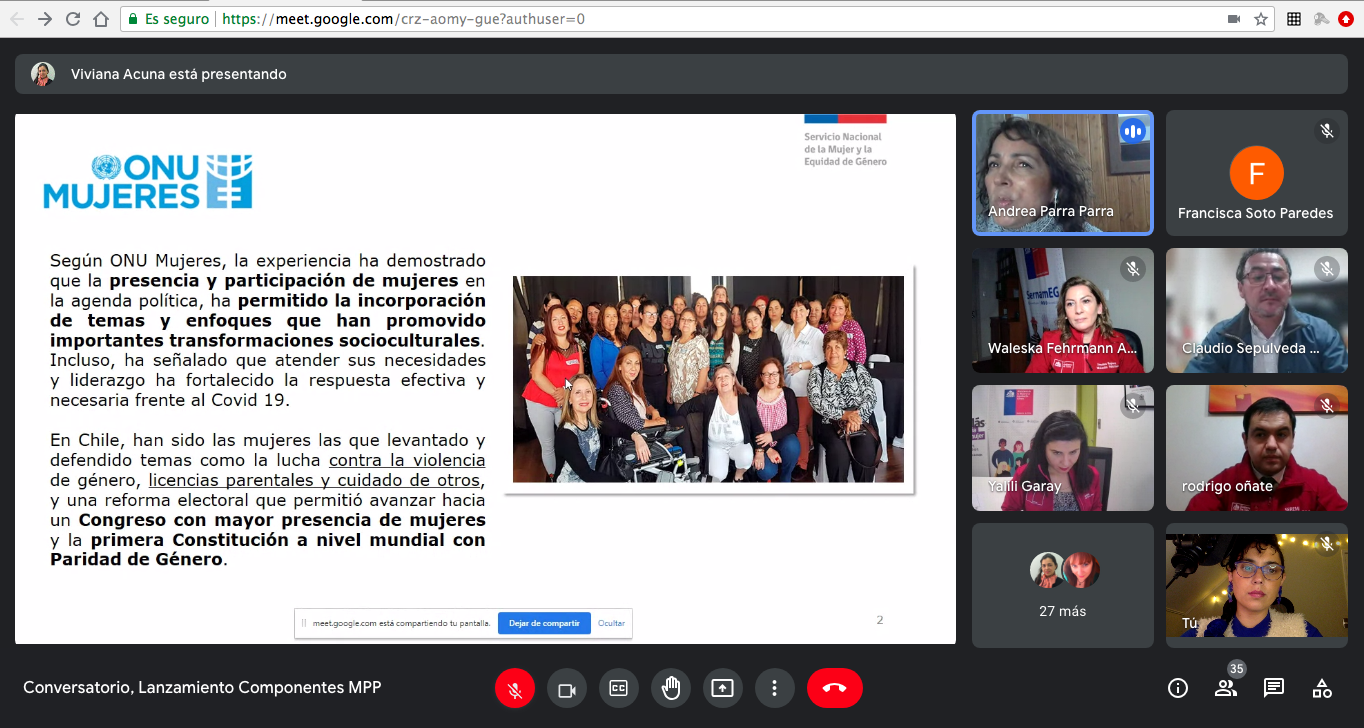Unmute the microphone with the red mic button
The image size is (1364, 728).
pos(515,688)
